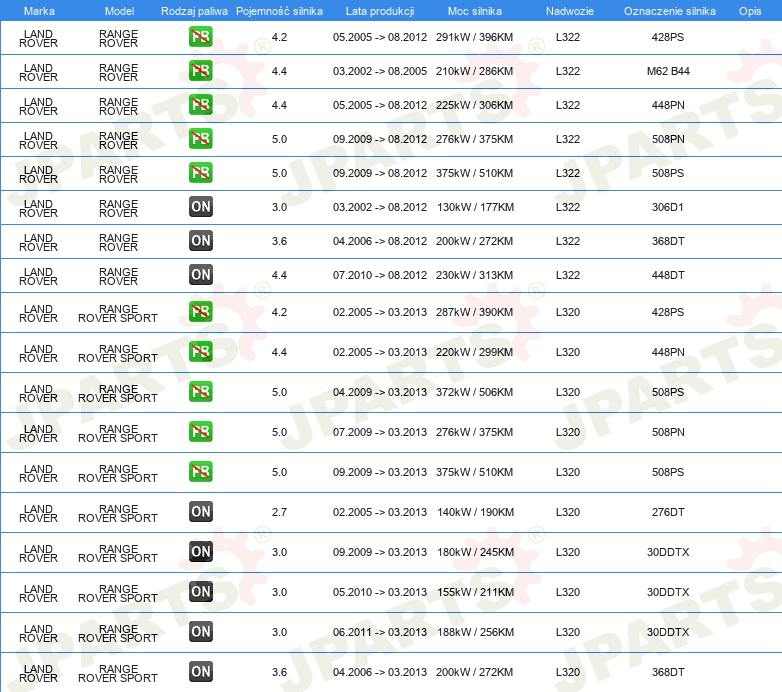This screenshot has width=782, height=692.
Task: Click the 04.2009 -> 03.2013 production years
Action: [x=380, y=392]
